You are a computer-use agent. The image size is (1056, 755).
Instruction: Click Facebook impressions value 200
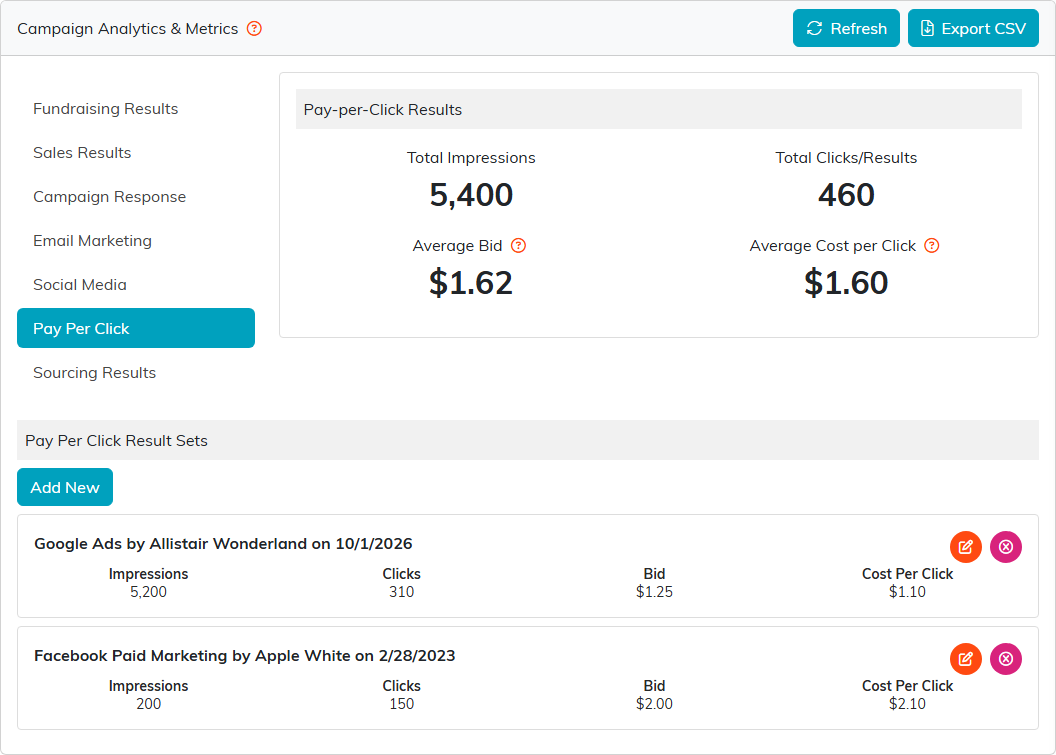tap(148, 704)
